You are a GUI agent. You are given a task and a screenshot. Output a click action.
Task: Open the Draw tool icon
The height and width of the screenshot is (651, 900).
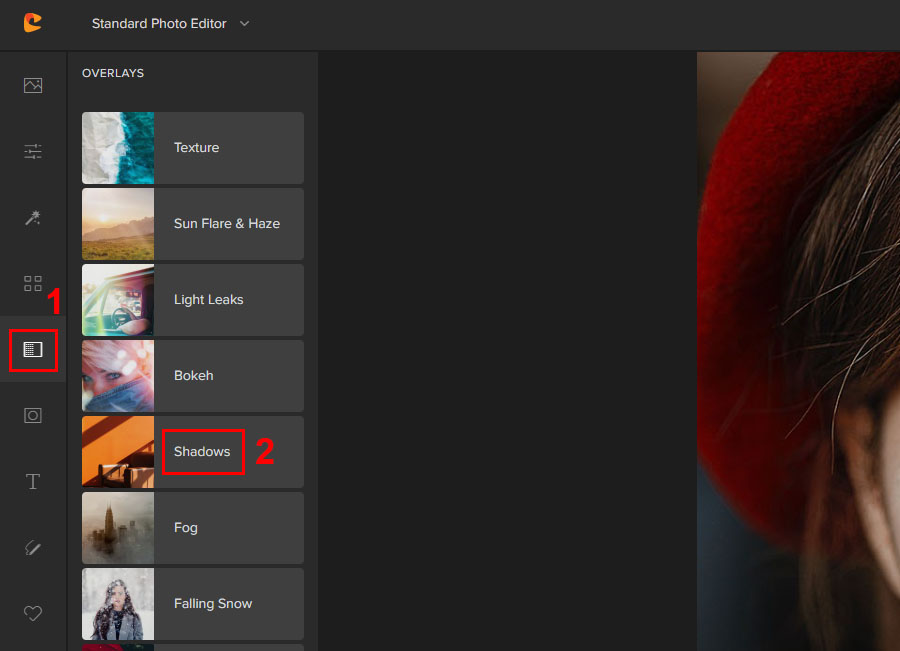click(x=33, y=547)
